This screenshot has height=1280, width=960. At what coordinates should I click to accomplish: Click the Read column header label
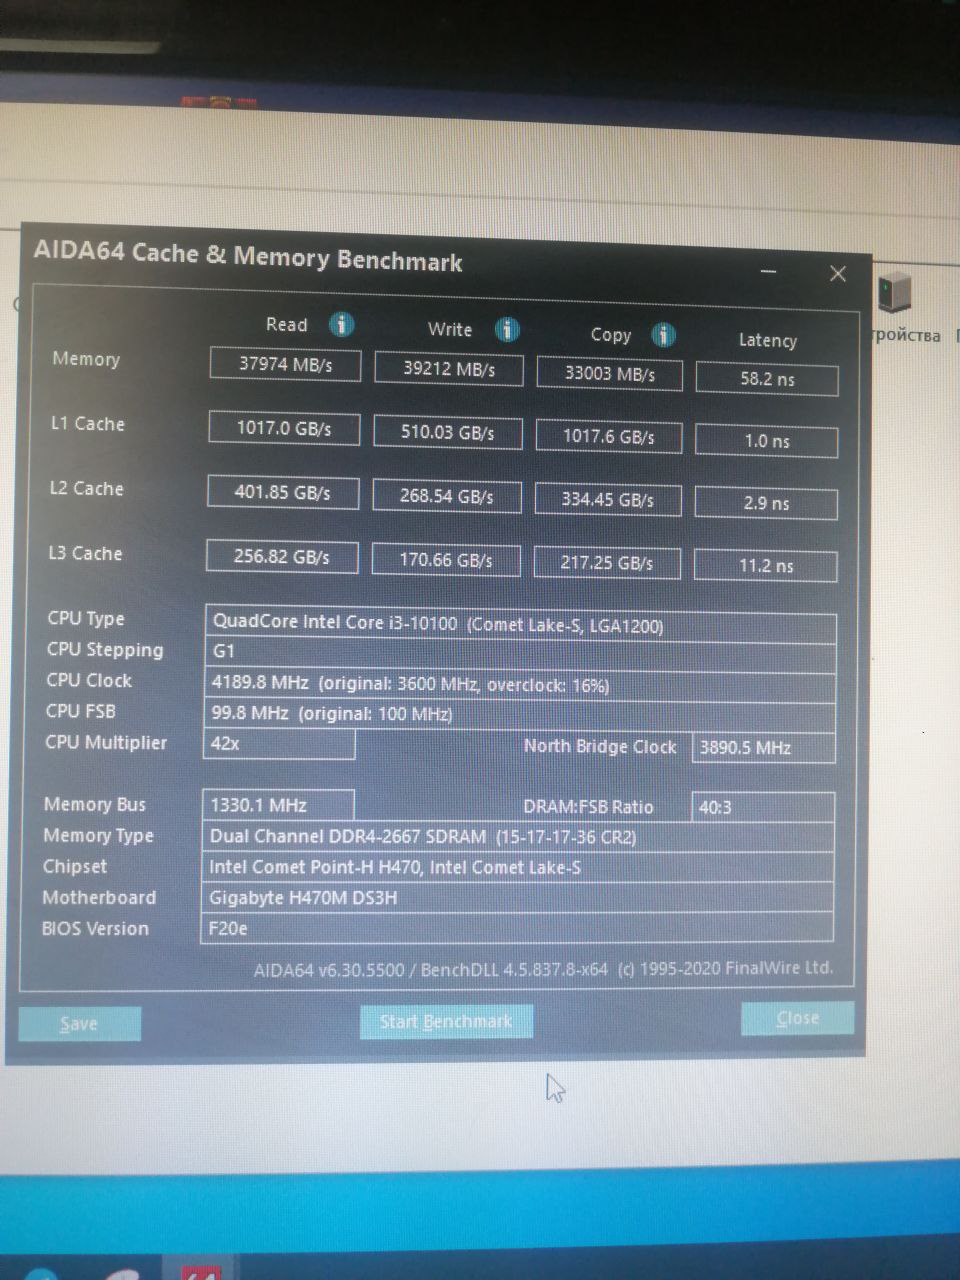(286, 324)
